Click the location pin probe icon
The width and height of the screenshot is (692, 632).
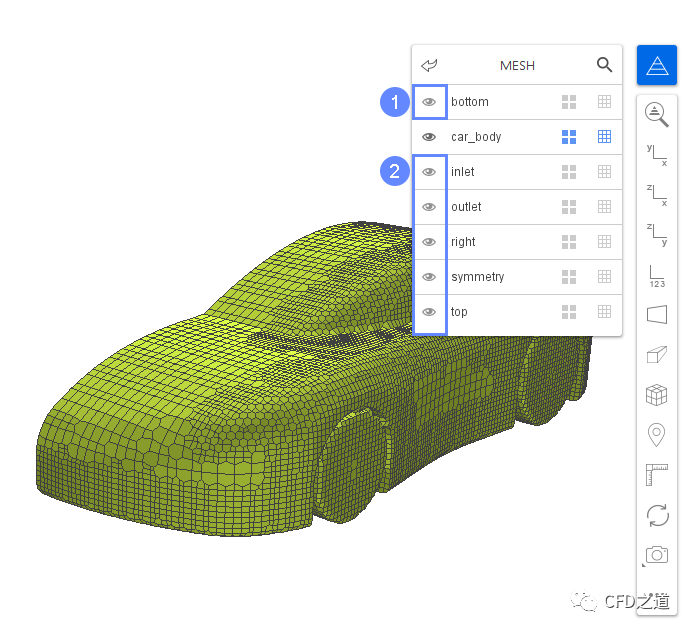point(656,435)
